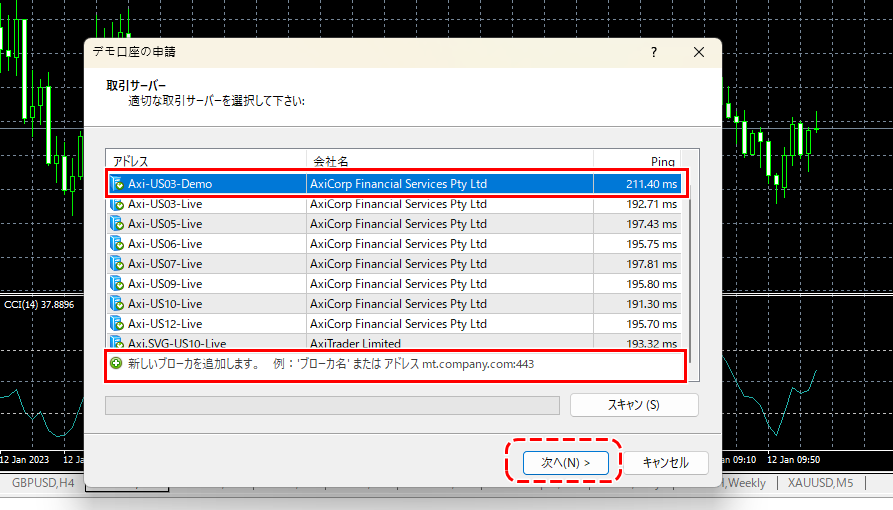Click the green plus add-broker icon
Image resolution: width=893 pixels, height=510 pixels.
pos(116,364)
